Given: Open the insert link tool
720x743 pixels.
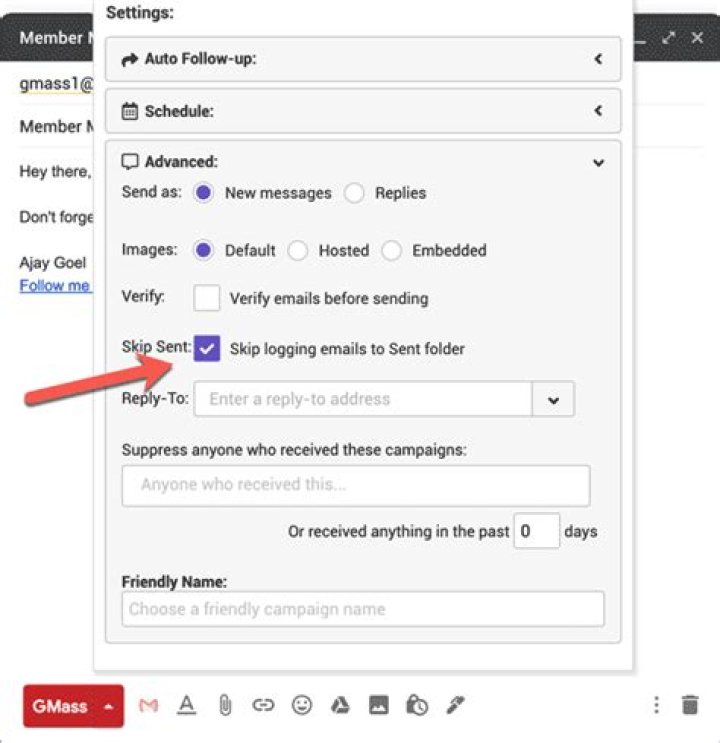Looking at the screenshot, I should 263,705.
